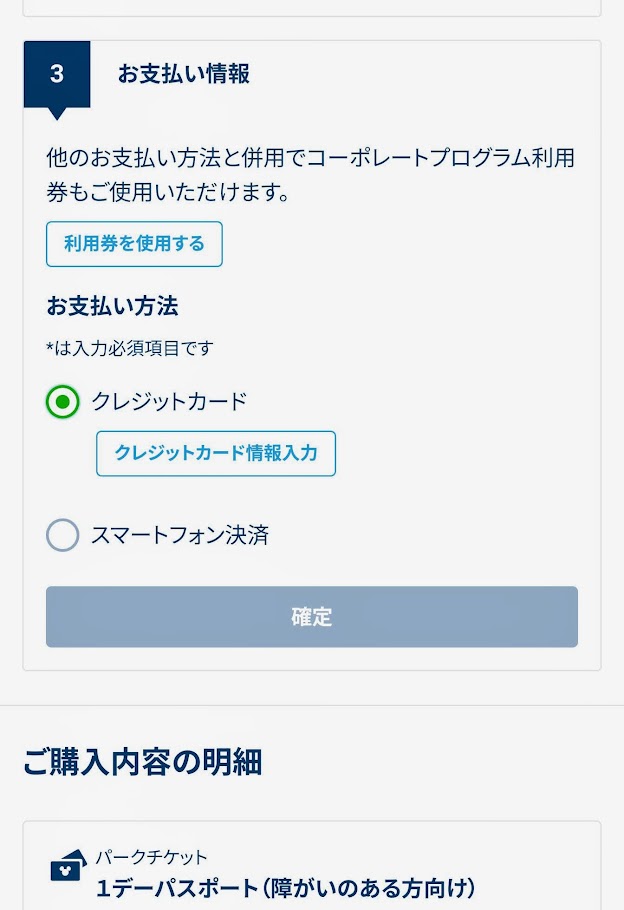624x910 pixels.
Task: Click the パークチケット label
Action: click(151, 857)
